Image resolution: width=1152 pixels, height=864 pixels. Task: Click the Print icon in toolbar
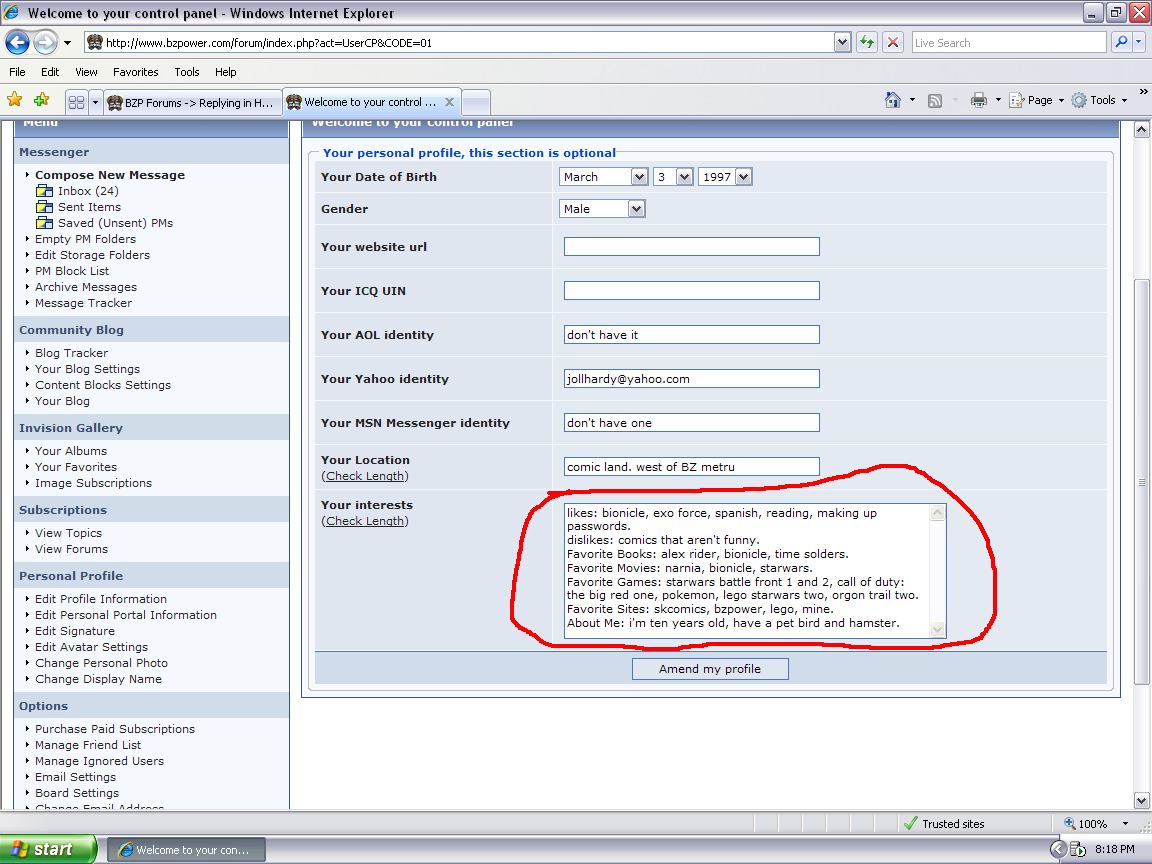coord(979,100)
